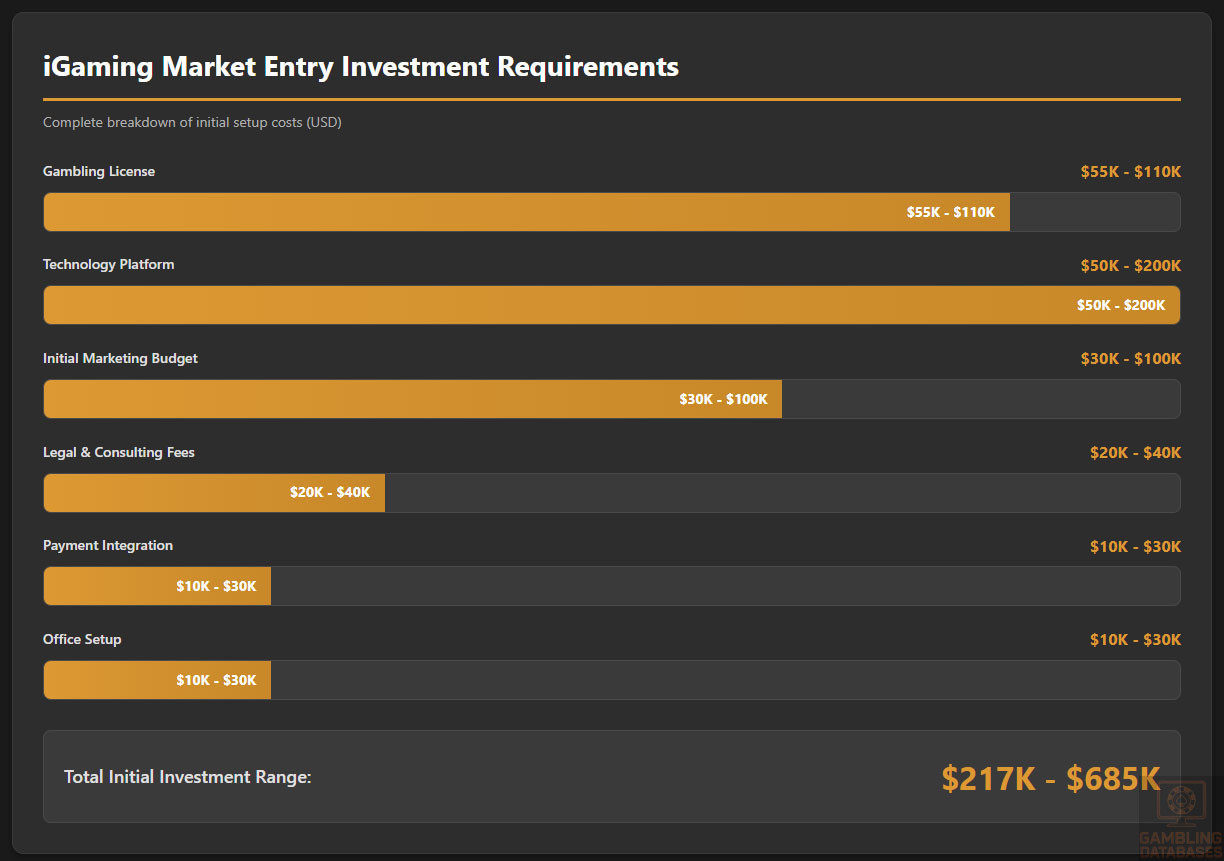Click the Legal & Consulting Fees bar
Image resolution: width=1224 pixels, height=861 pixels.
[x=214, y=493]
